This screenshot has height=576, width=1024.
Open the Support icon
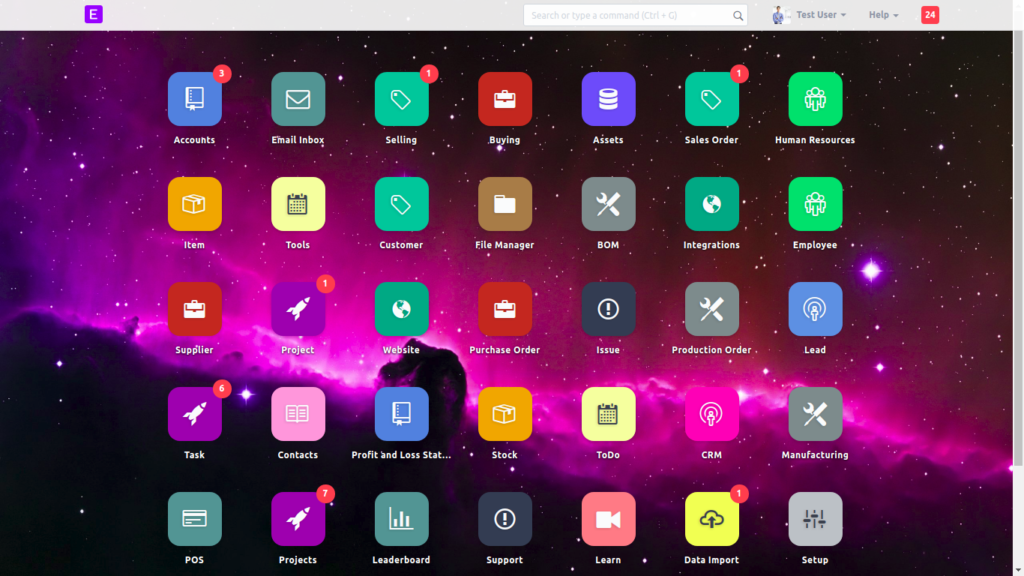504,519
